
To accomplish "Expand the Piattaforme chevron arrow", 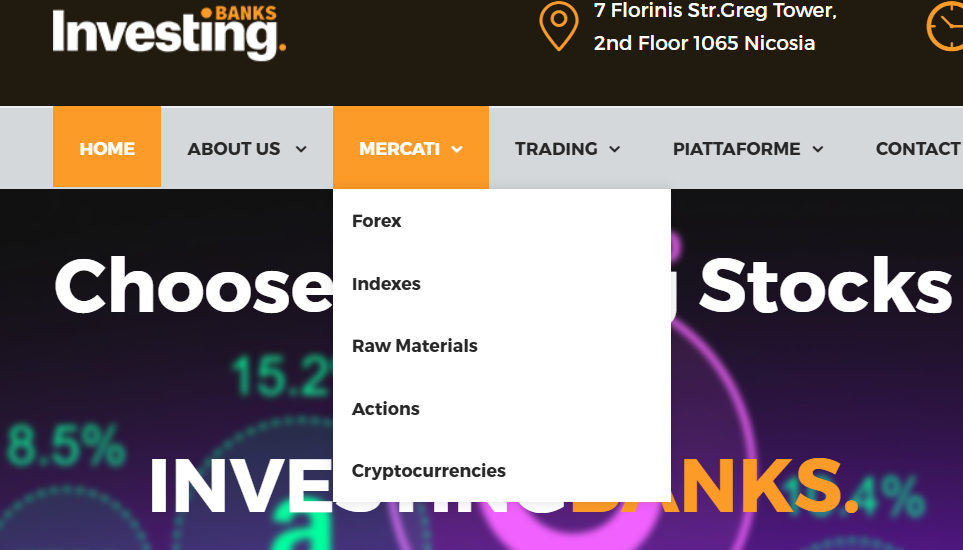I will point(818,149).
